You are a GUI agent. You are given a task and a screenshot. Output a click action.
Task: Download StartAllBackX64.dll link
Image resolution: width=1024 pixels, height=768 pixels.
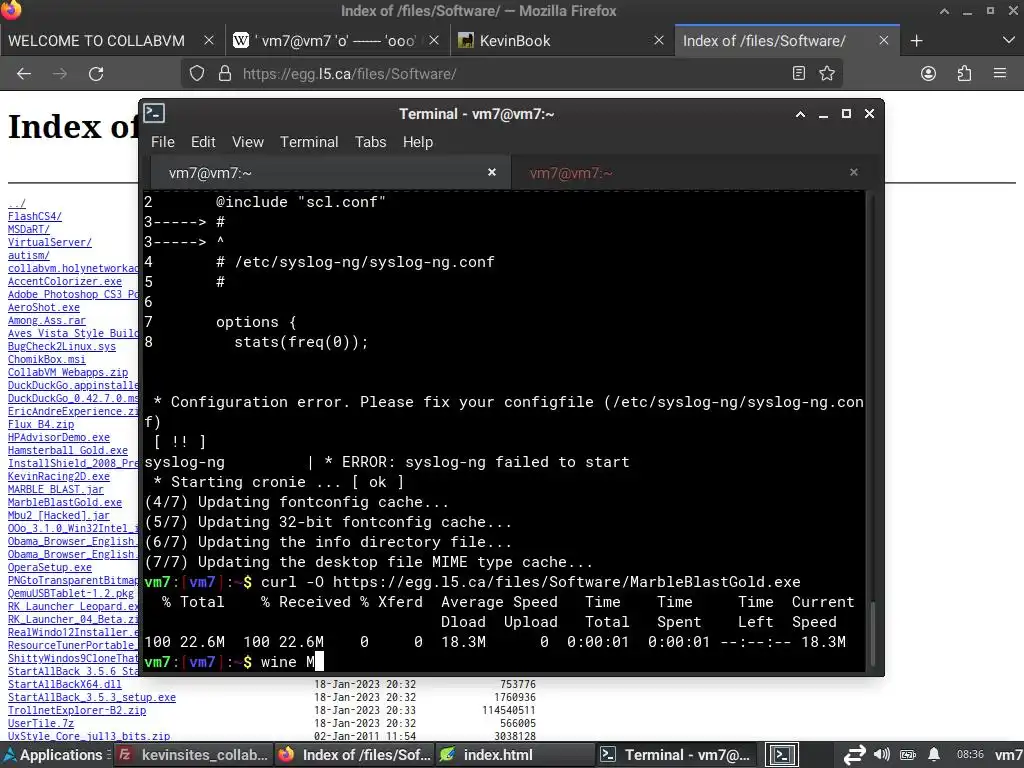(65, 684)
